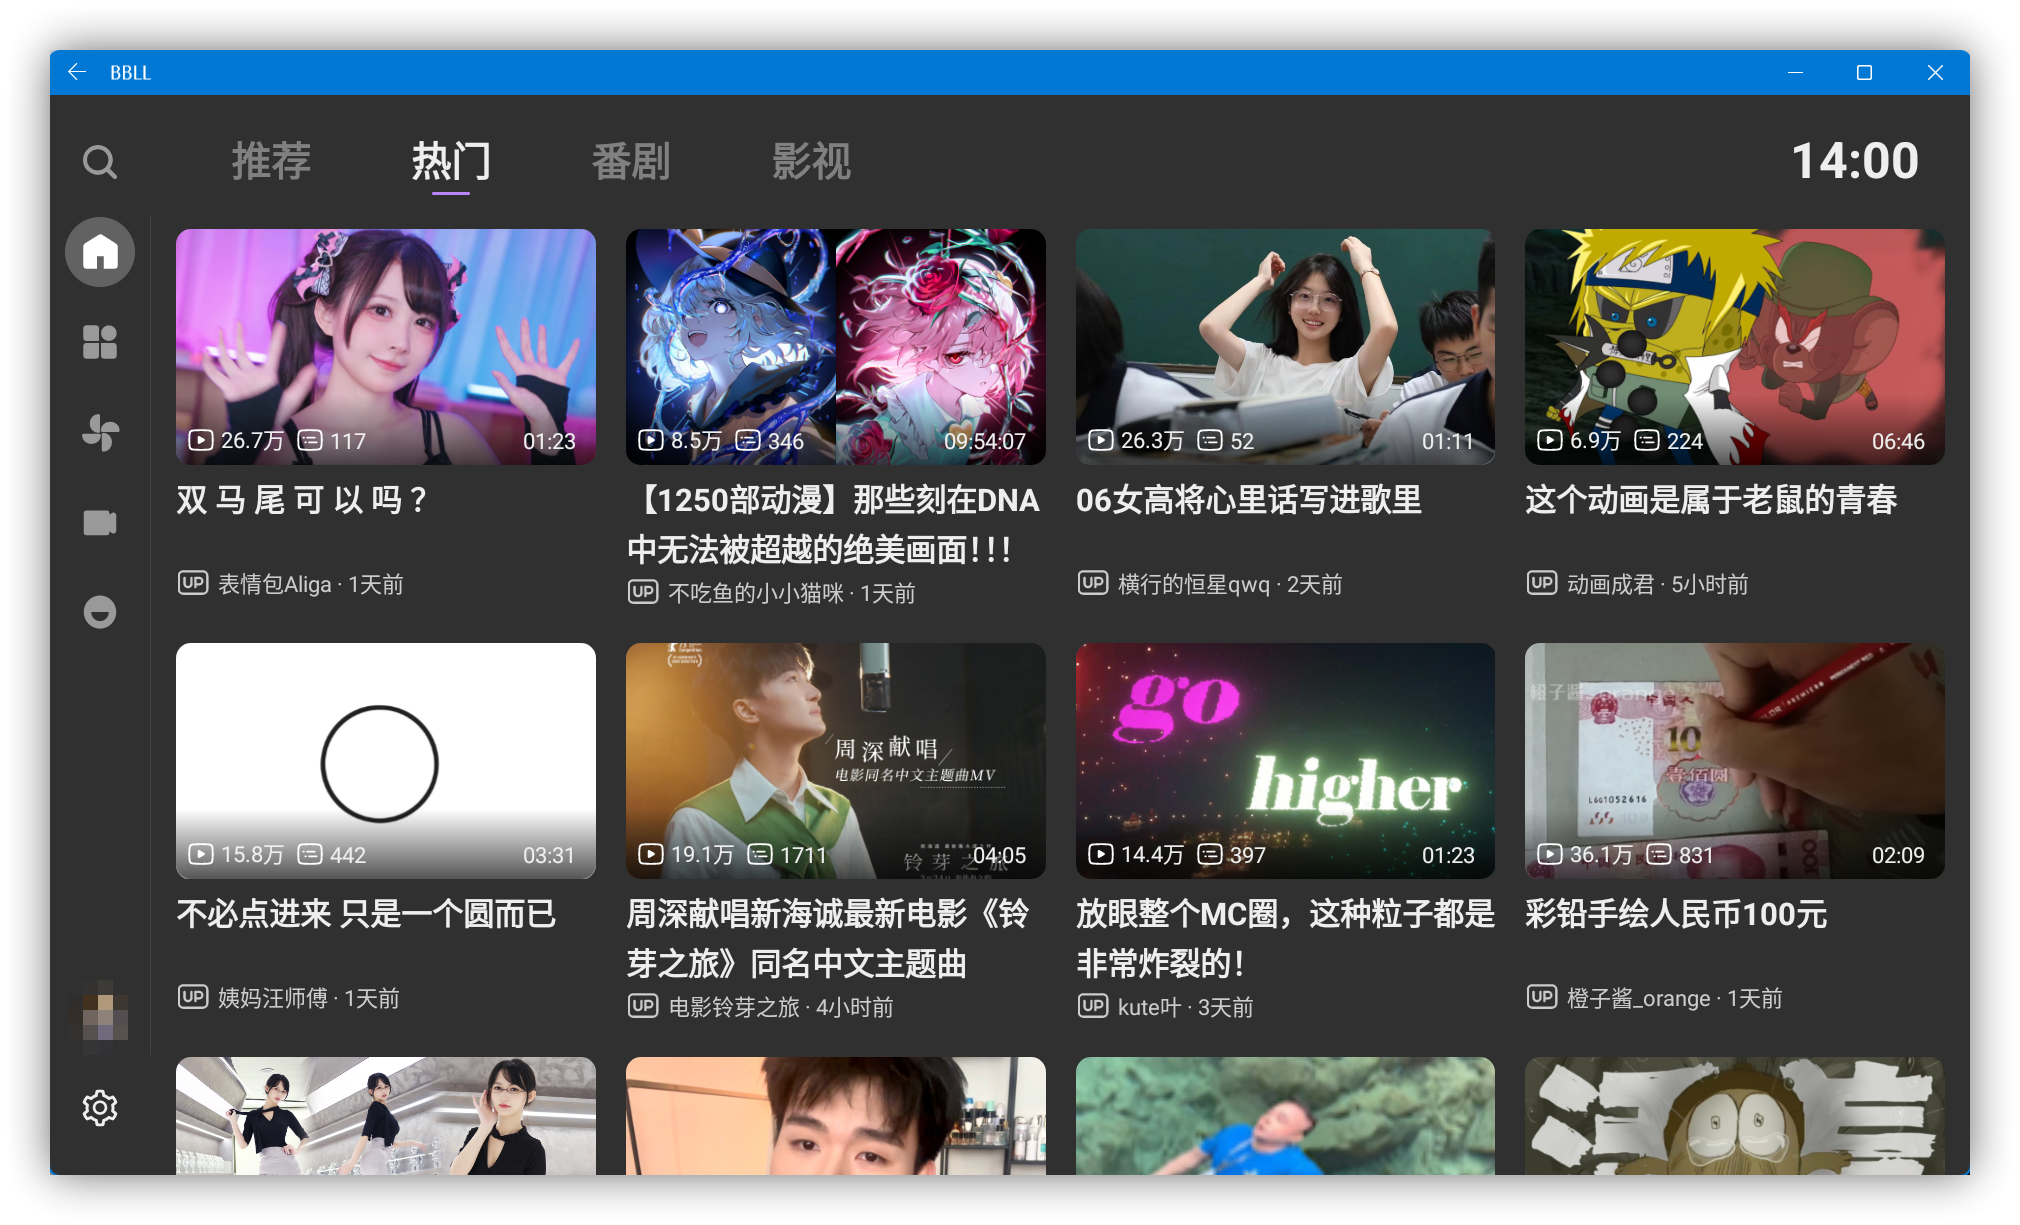Viewport: 2020px width, 1225px height.
Task: Open the live camera icon in sidebar
Action: [x=100, y=522]
